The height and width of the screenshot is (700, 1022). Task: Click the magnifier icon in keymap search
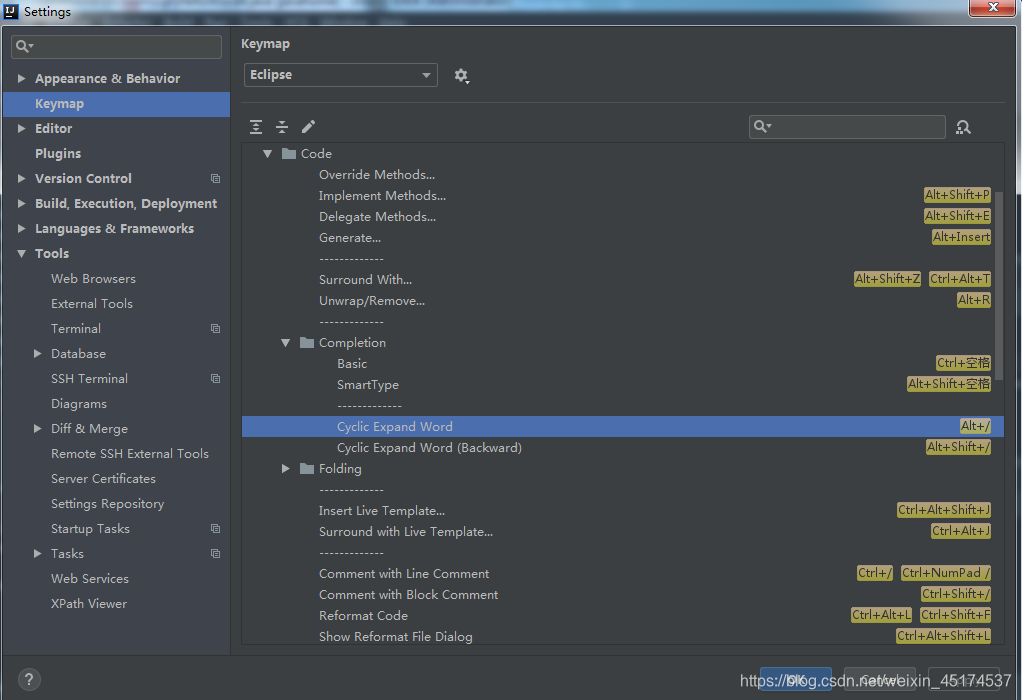click(762, 126)
